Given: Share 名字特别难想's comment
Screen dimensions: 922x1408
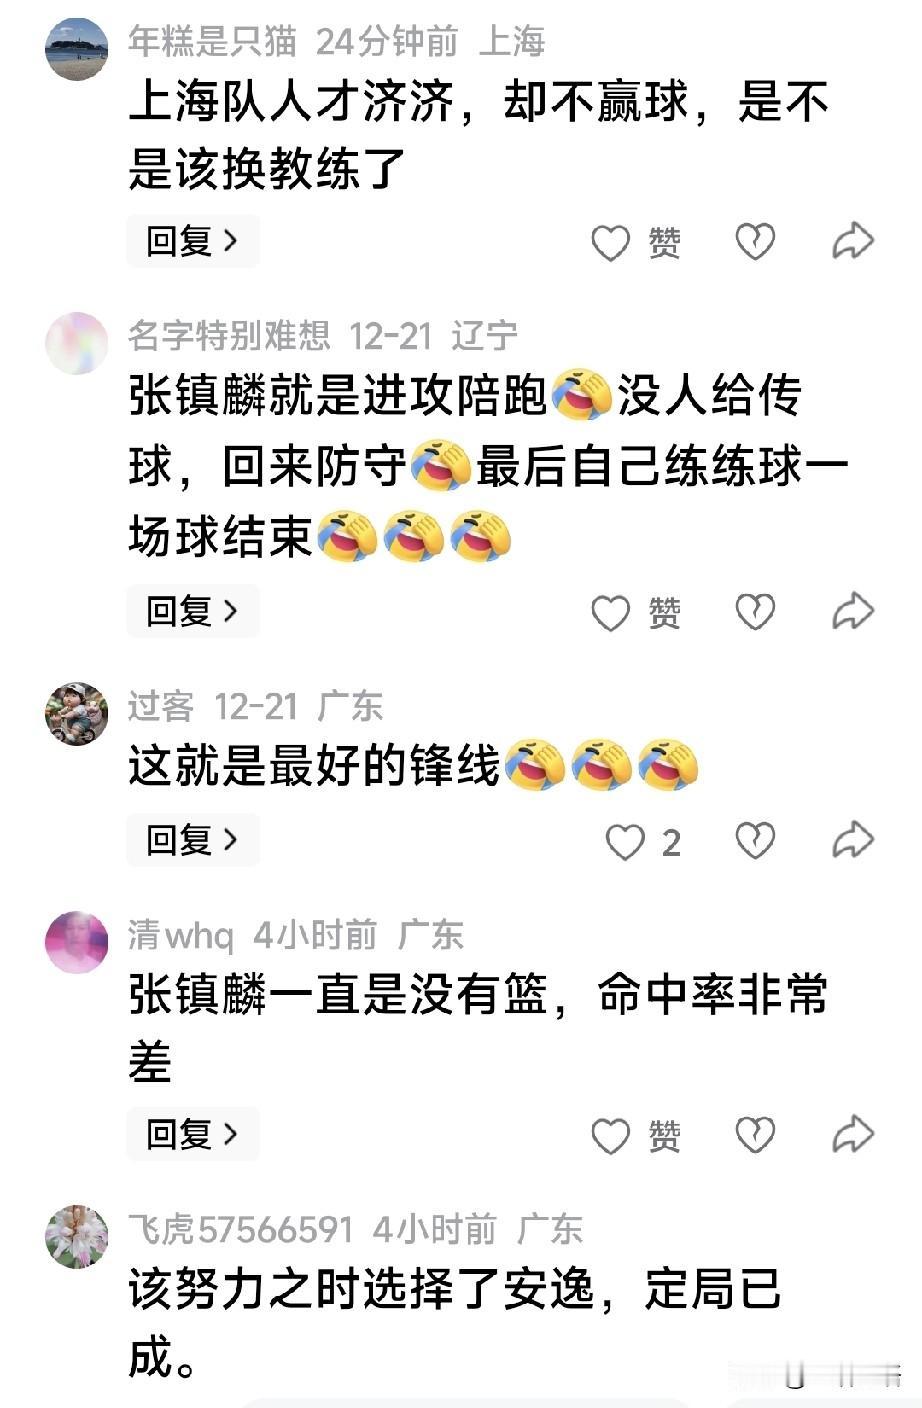Looking at the screenshot, I should tap(853, 612).
